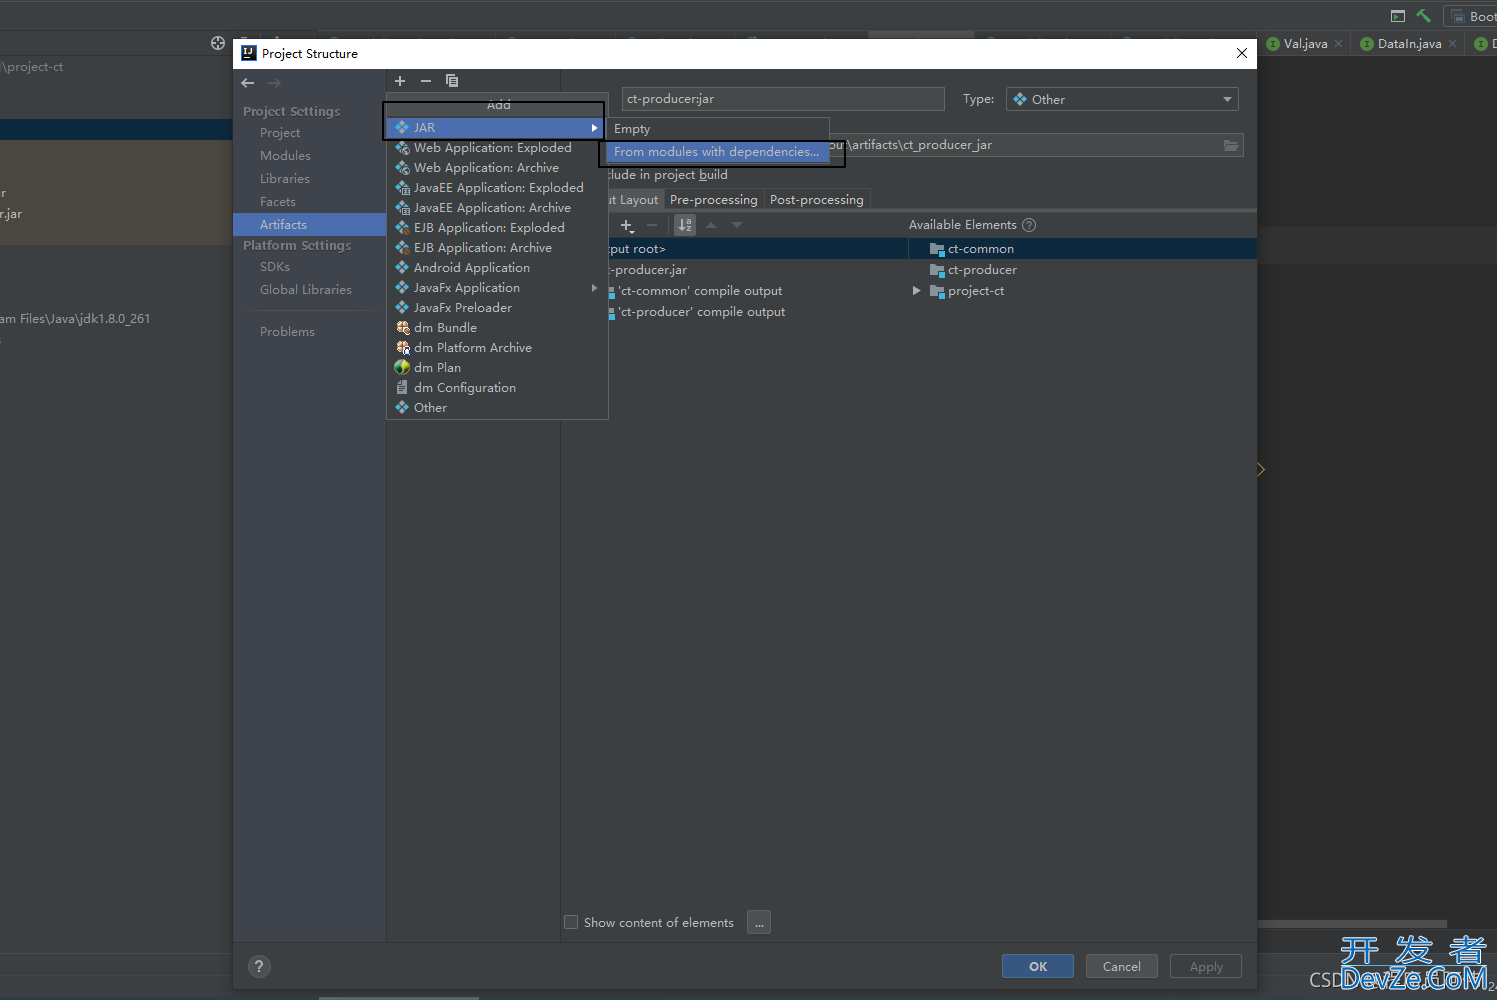
Task: Switch to the Post-processing tab
Action: click(817, 200)
